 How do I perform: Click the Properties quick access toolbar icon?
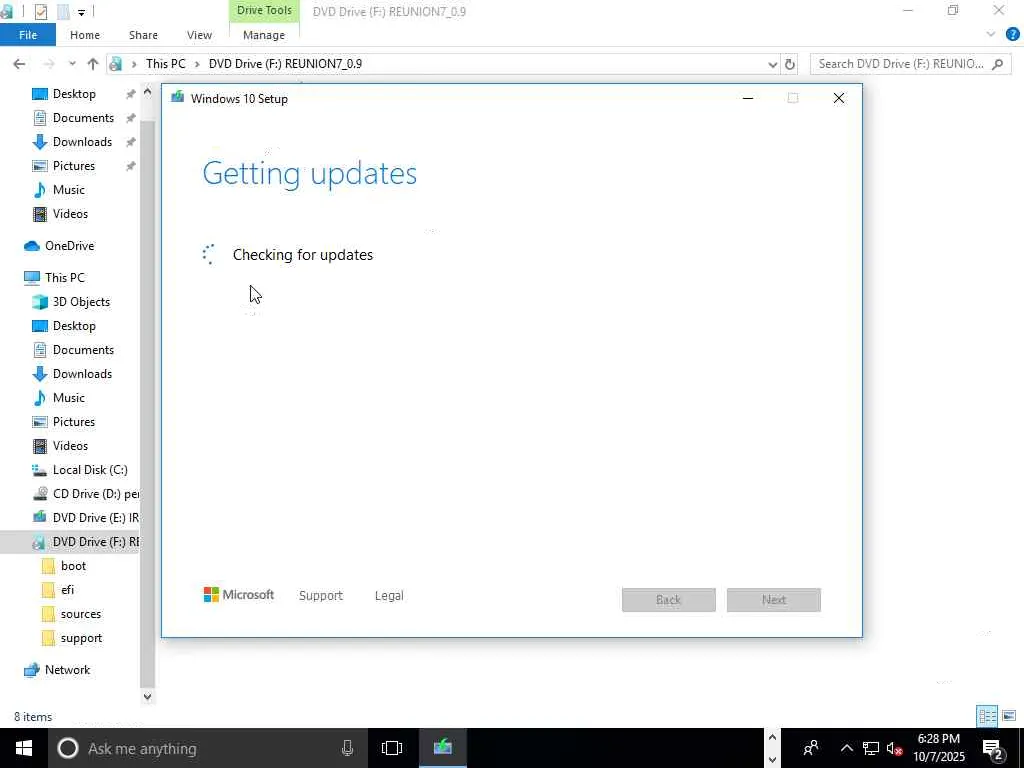click(x=40, y=12)
